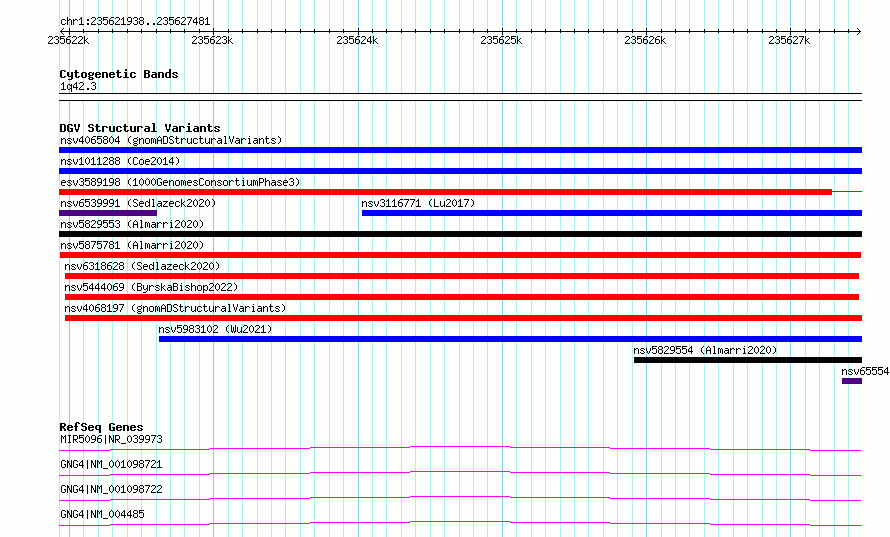Select the GNG4|NM_001098722 transcript label
The height and width of the screenshot is (537, 890).
pyautogui.click(x=111, y=489)
